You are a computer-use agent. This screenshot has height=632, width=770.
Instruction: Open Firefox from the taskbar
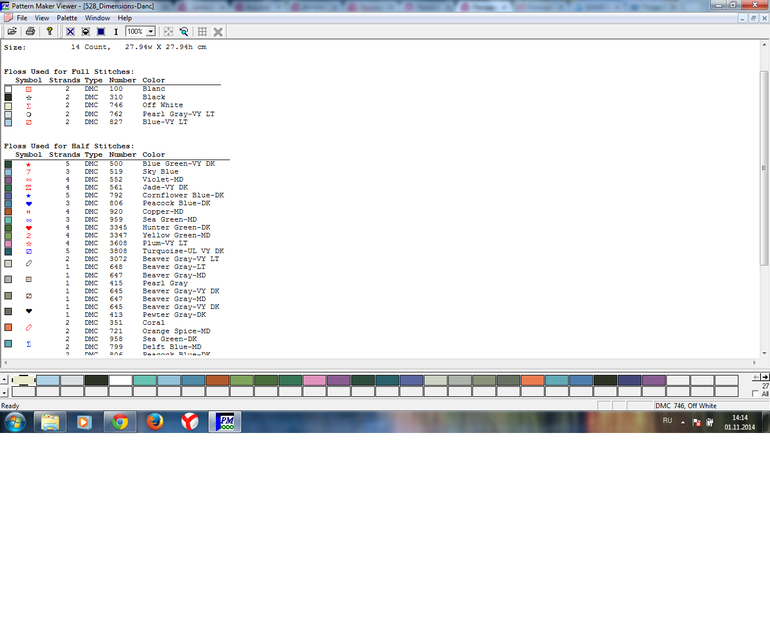[x=154, y=422]
